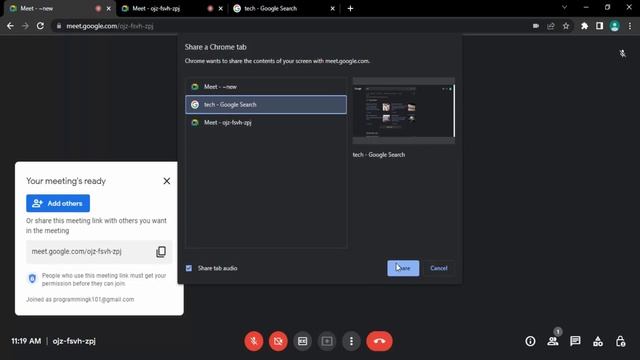Close the 'Meet - ojz-fsvh-zpj' browser tab
The height and width of the screenshot is (360, 640).
click(220, 8)
